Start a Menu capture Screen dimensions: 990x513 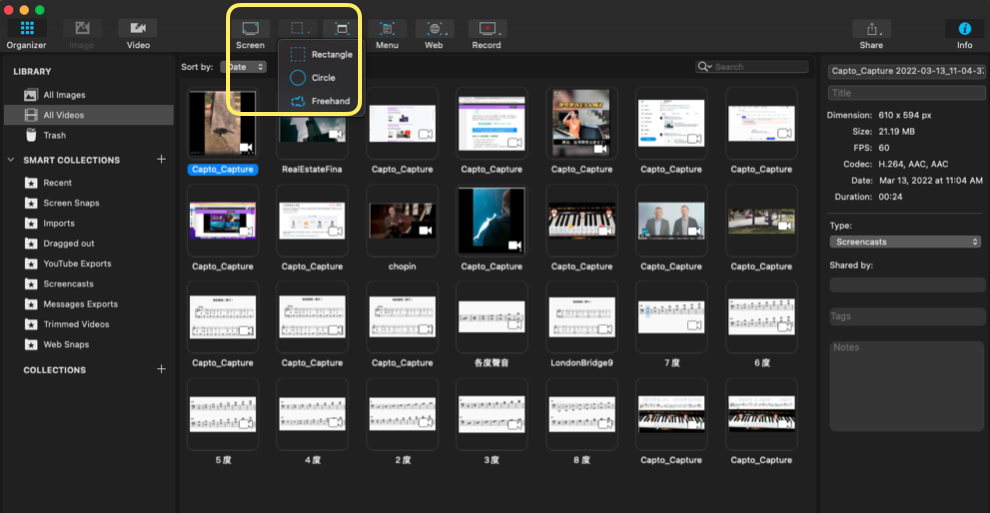387,29
